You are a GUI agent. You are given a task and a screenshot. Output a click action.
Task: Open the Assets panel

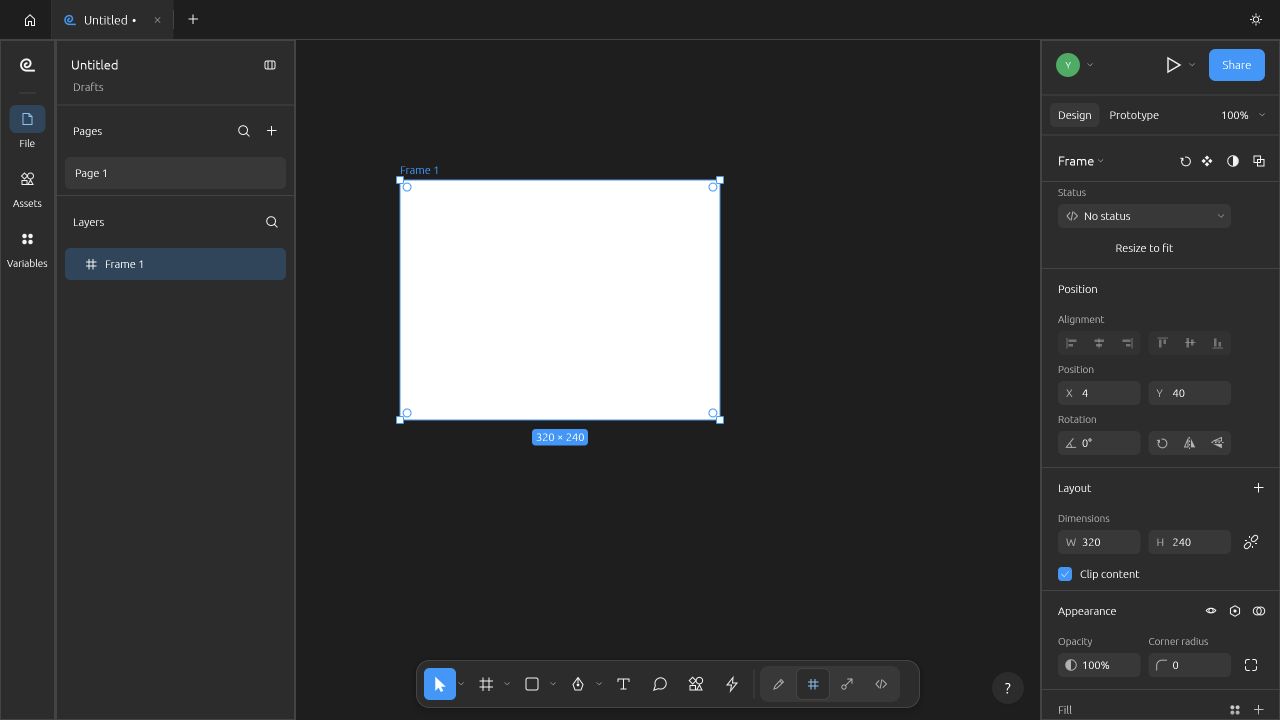tap(27, 188)
